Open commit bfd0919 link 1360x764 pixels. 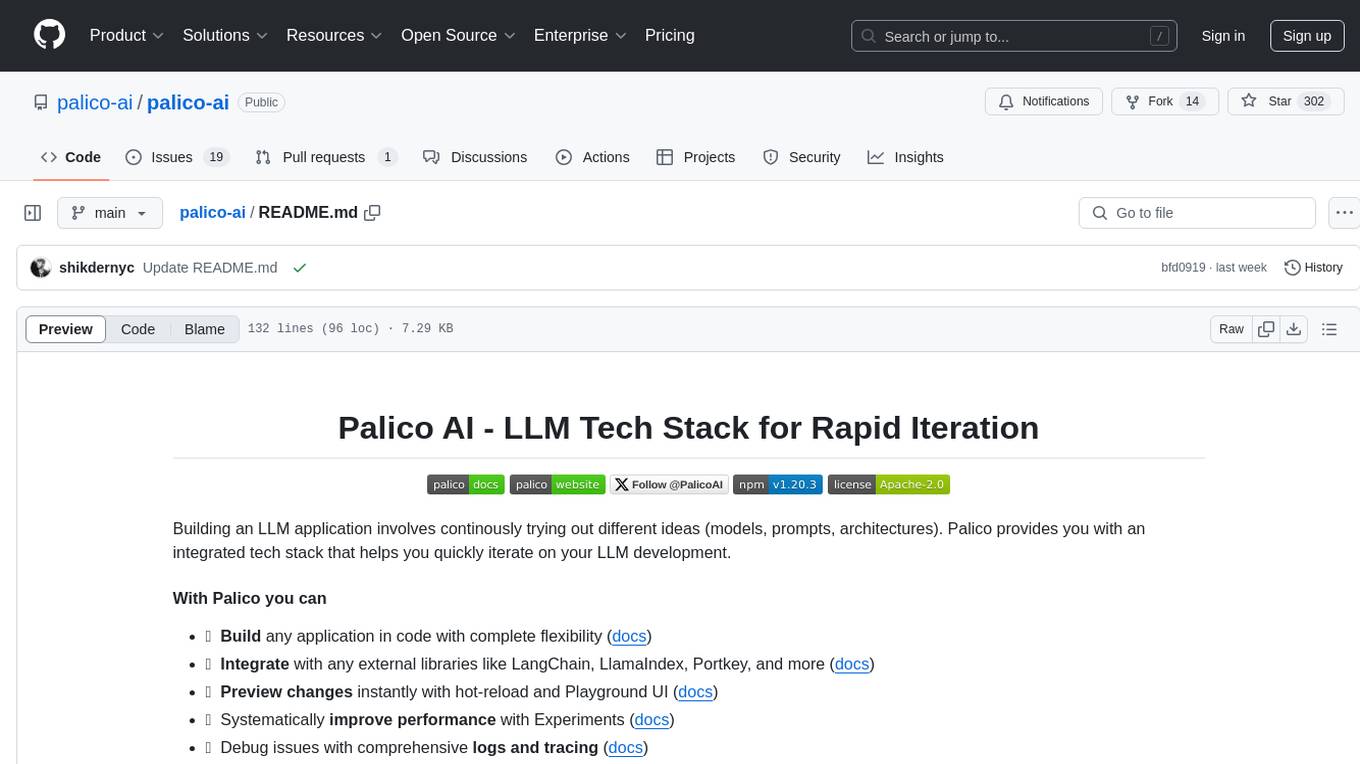coord(1183,268)
